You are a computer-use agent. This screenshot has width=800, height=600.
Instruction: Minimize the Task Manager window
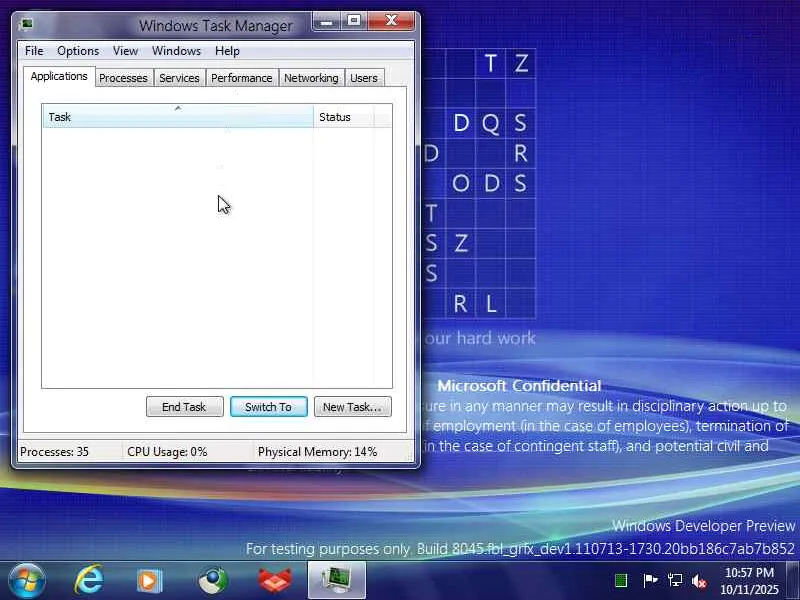[326, 21]
